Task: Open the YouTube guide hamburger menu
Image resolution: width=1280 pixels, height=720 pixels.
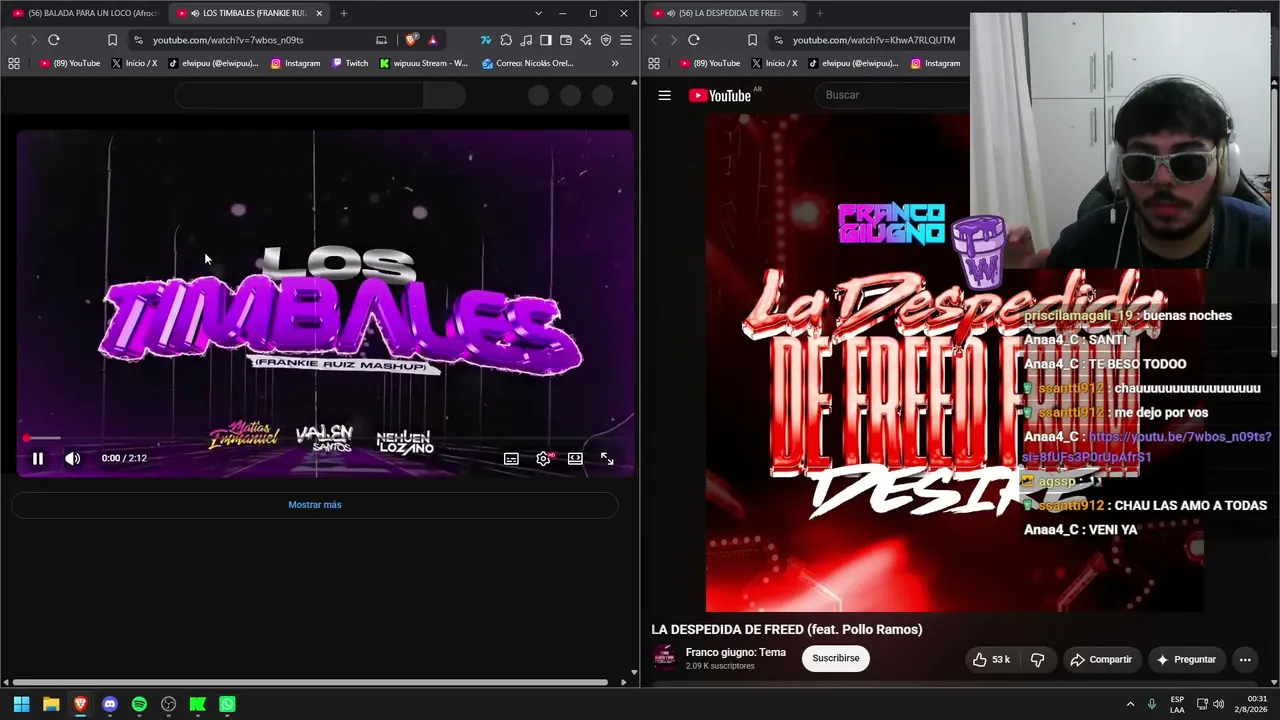Action: pyautogui.click(x=664, y=95)
